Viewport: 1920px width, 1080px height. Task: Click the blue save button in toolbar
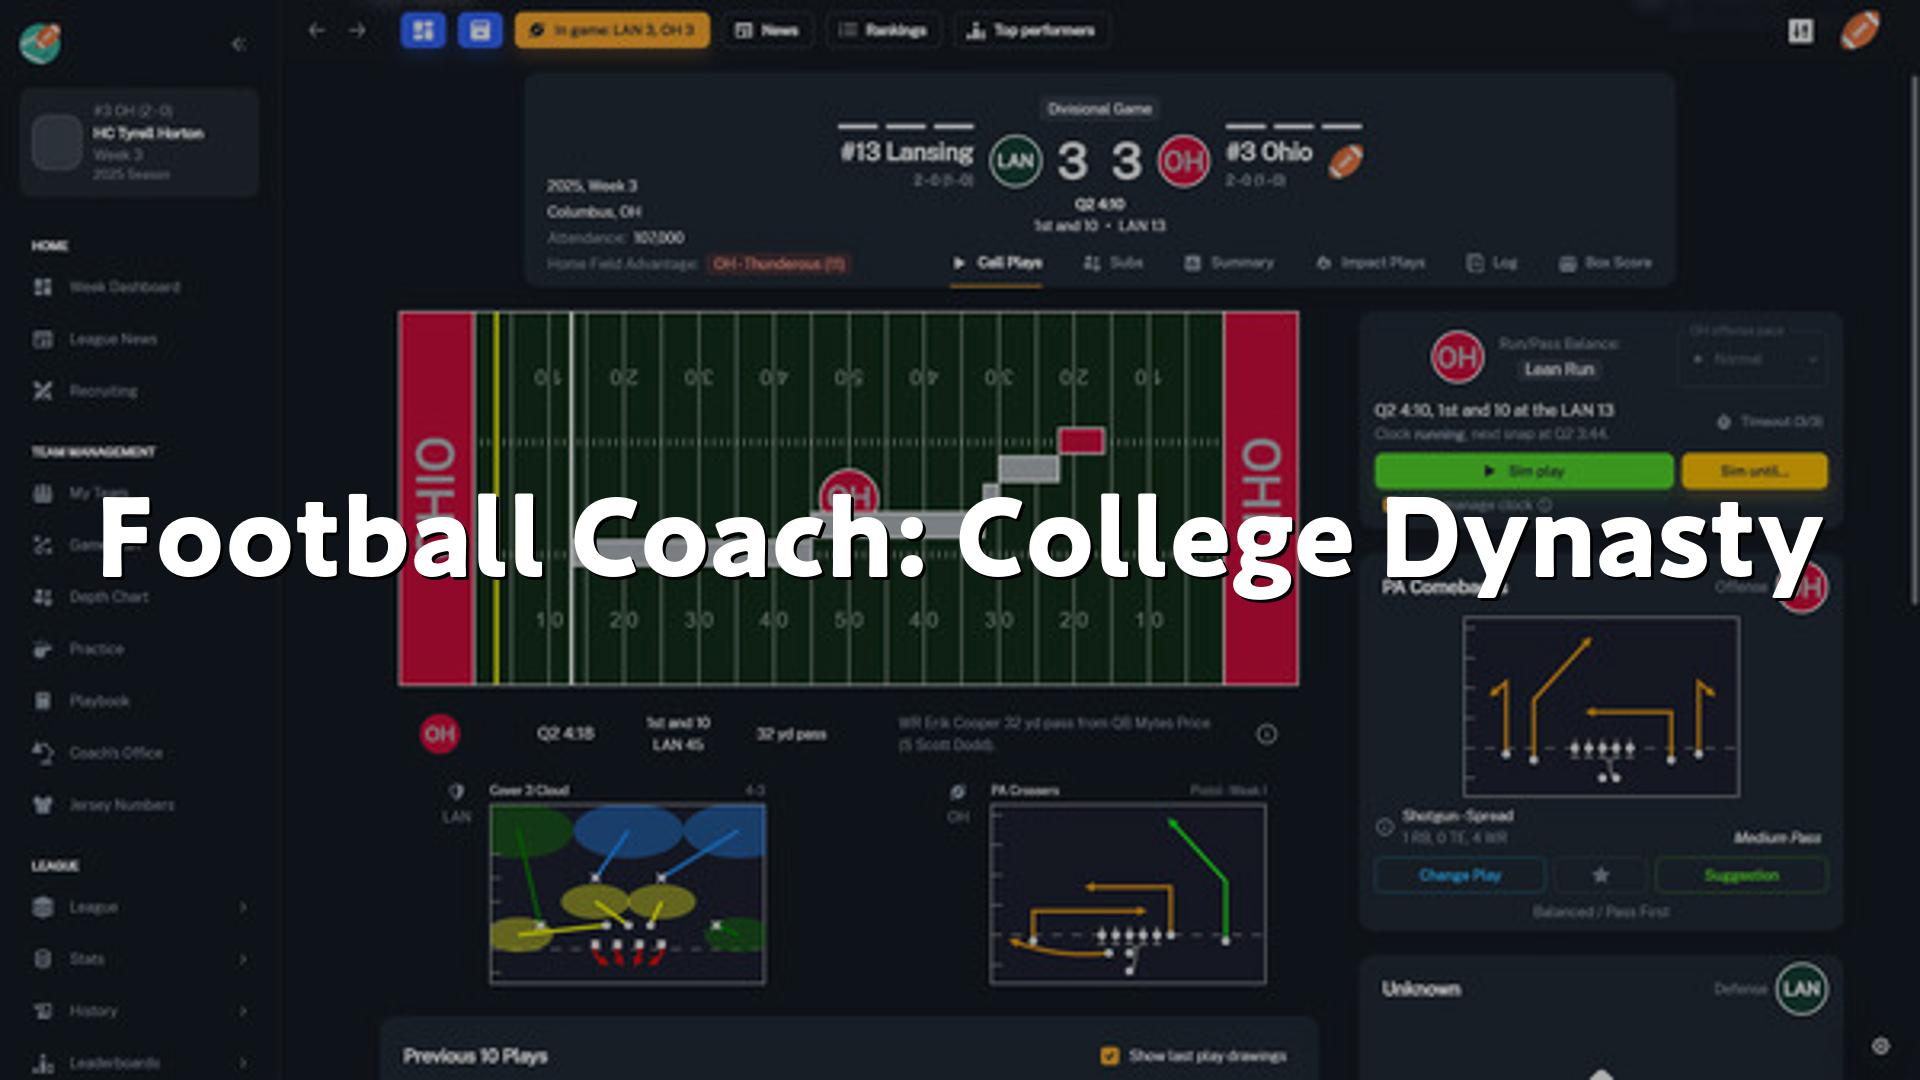point(480,30)
